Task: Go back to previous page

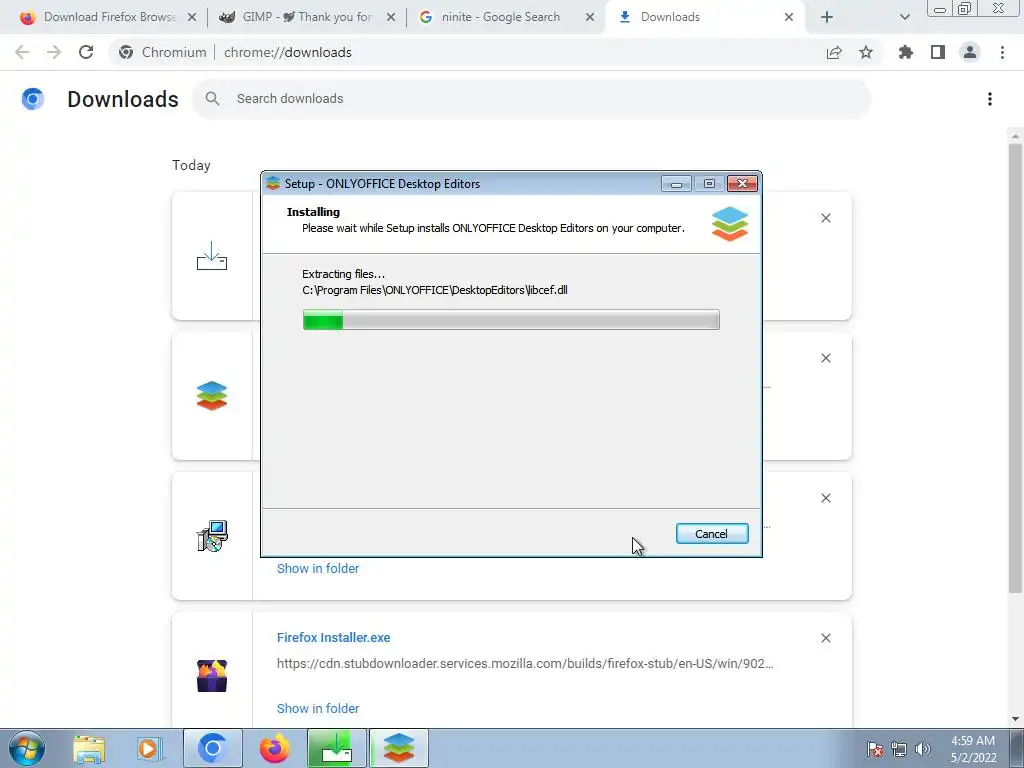Action: [22, 52]
